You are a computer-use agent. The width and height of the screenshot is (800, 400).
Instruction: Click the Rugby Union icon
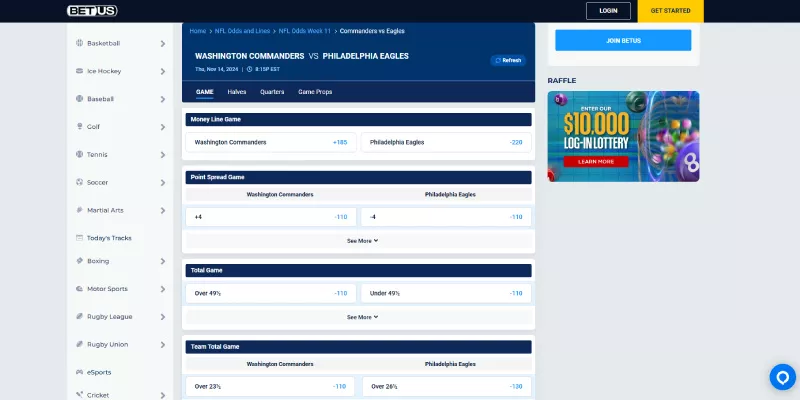[79, 344]
